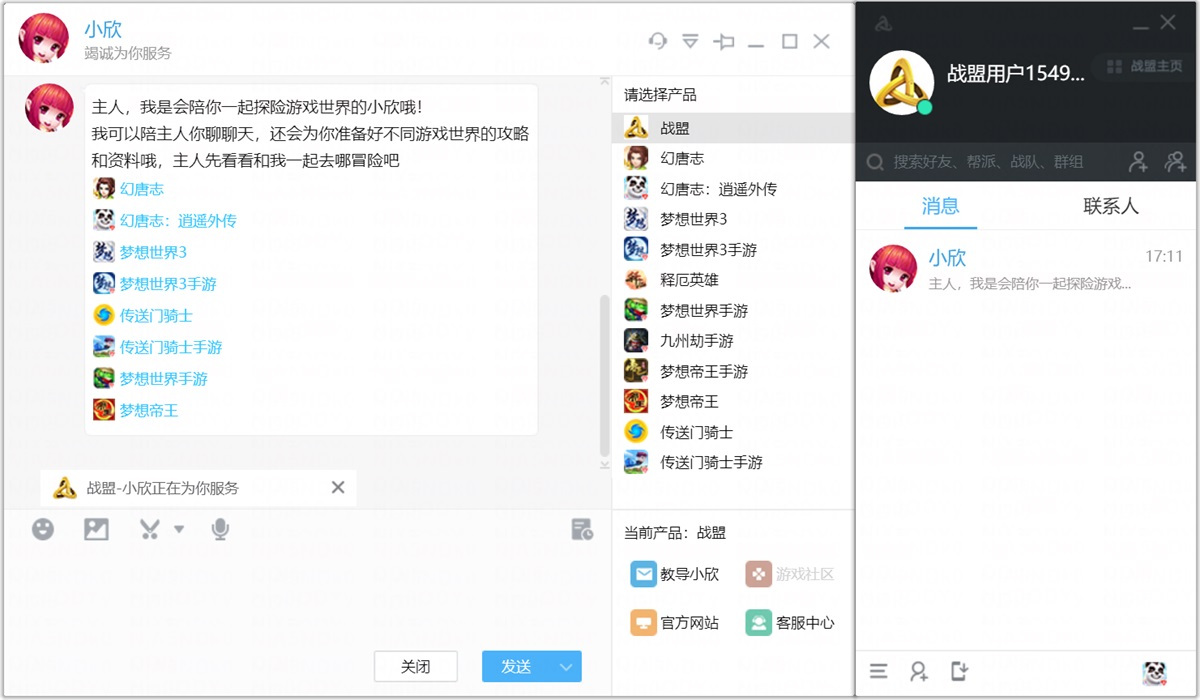Click the add friend icon beside search
This screenshot has width=1200, height=700.
(1138, 162)
